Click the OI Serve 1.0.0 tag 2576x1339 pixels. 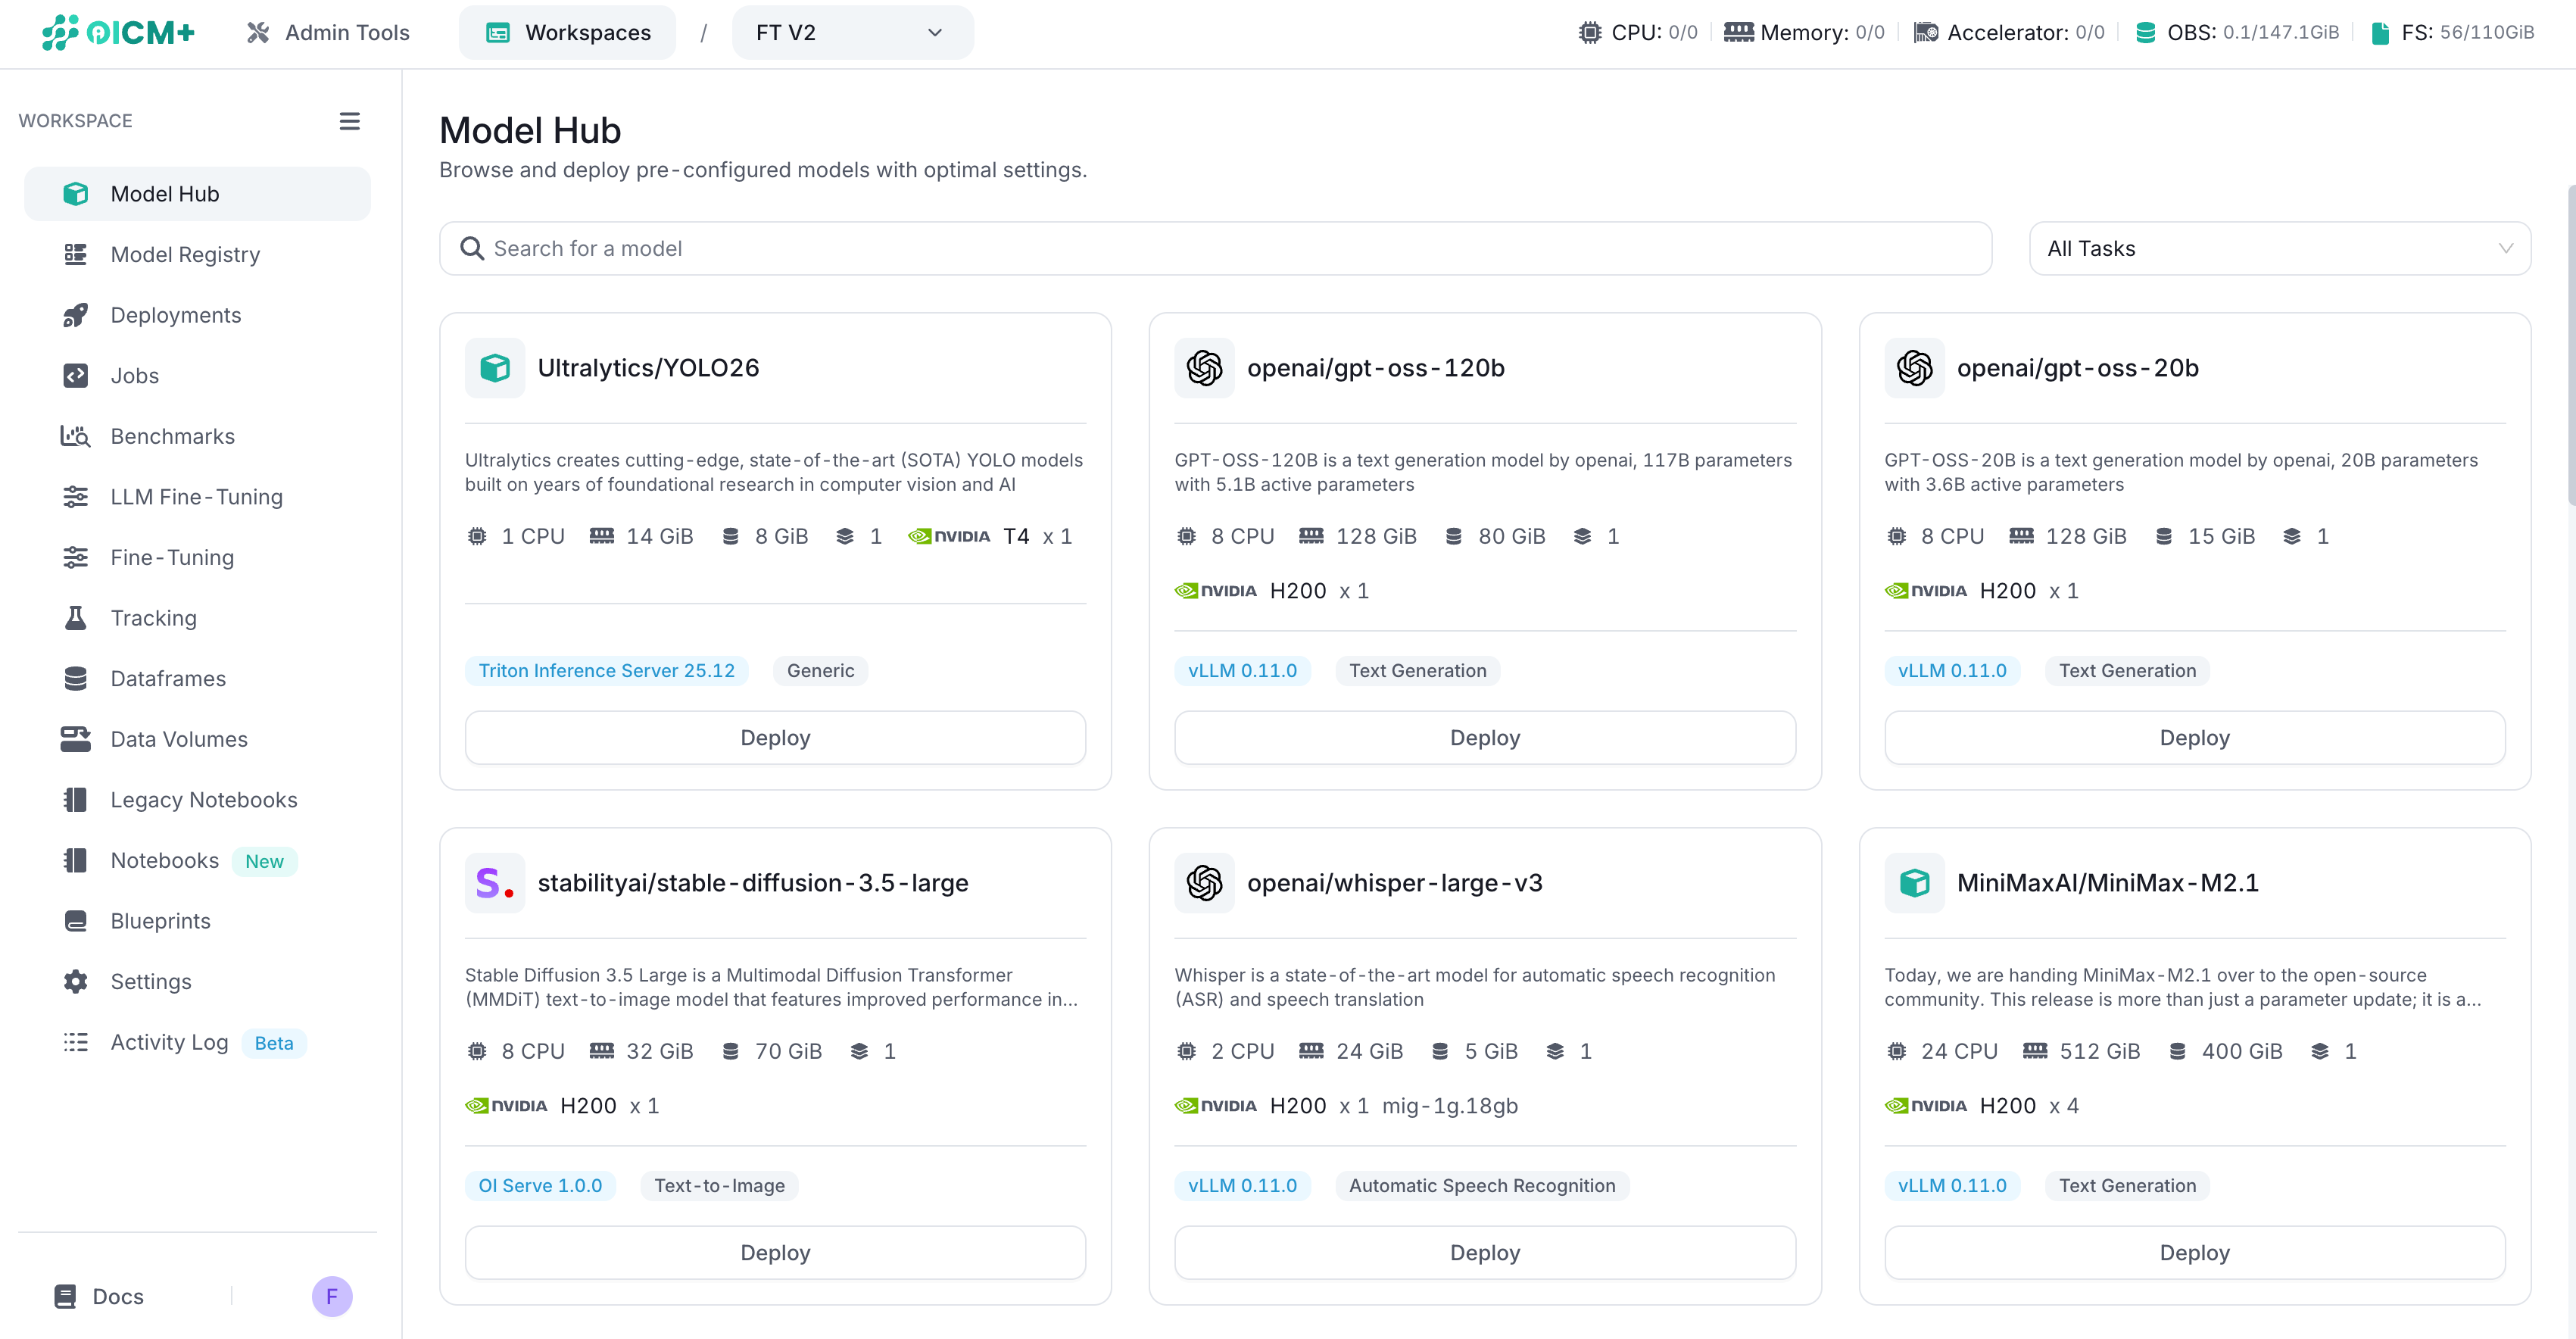pyautogui.click(x=540, y=1186)
